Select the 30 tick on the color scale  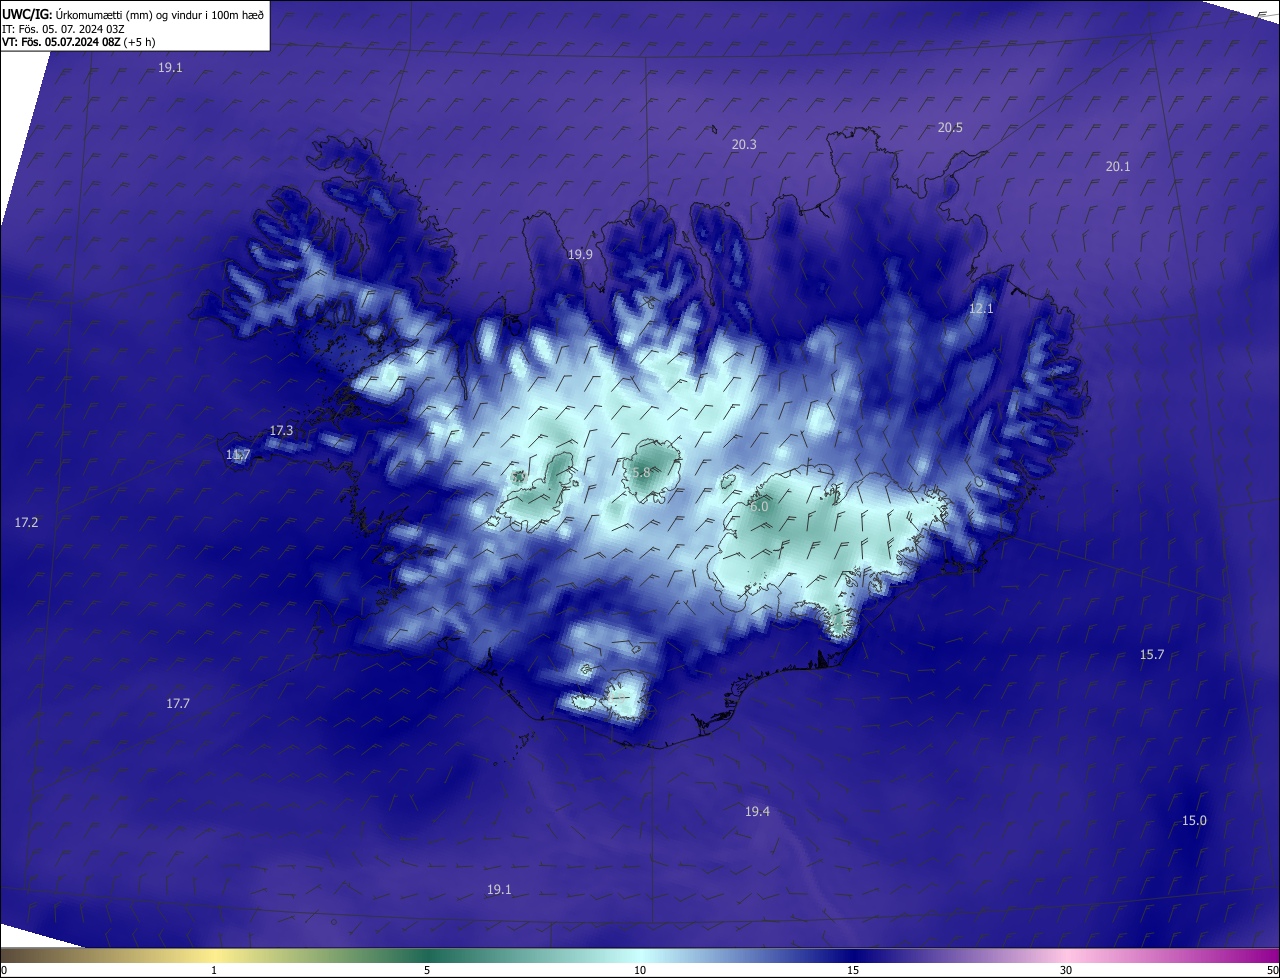pos(1066,970)
